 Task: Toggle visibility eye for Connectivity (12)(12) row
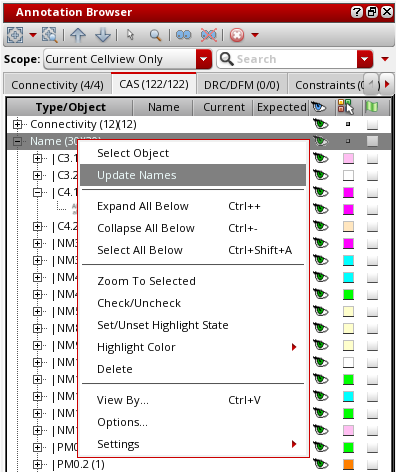pos(321,124)
